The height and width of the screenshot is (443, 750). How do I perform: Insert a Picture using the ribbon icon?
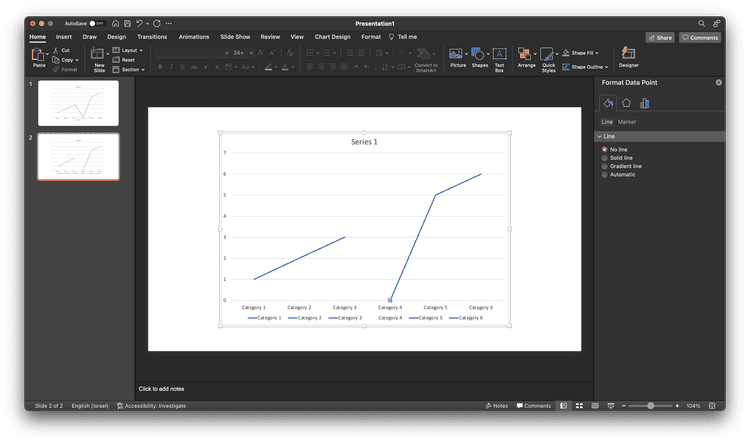[456, 54]
